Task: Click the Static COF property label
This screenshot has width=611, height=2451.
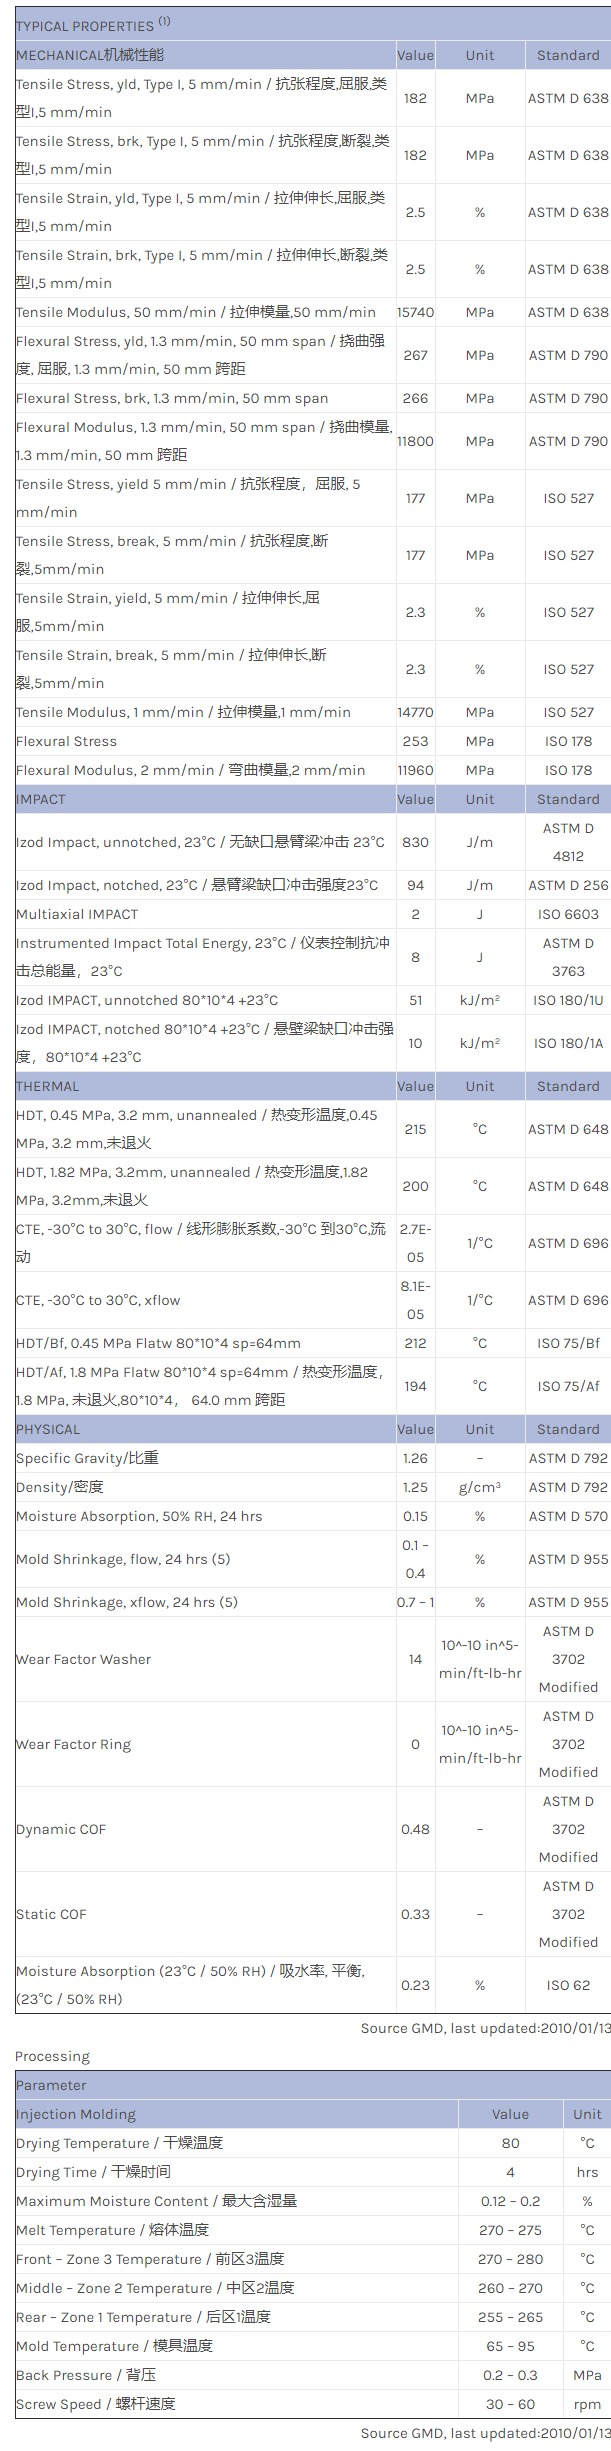Action: 52,1914
